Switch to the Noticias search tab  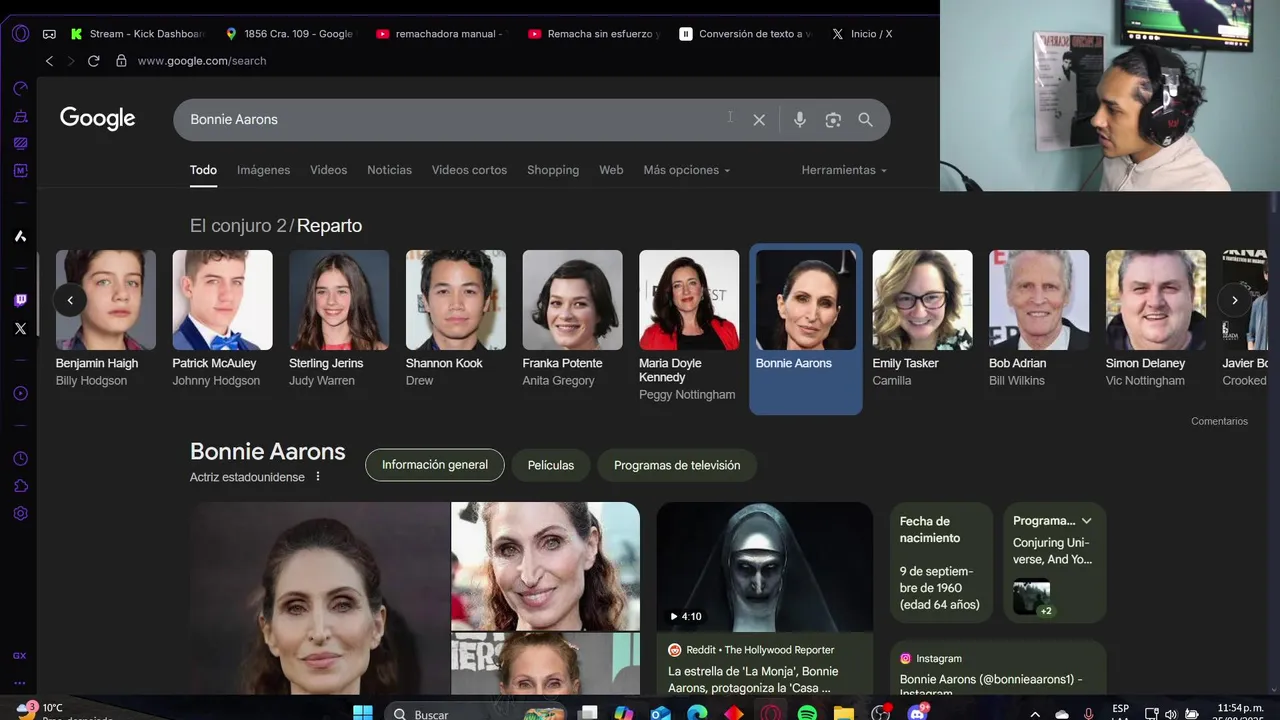click(x=389, y=170)
